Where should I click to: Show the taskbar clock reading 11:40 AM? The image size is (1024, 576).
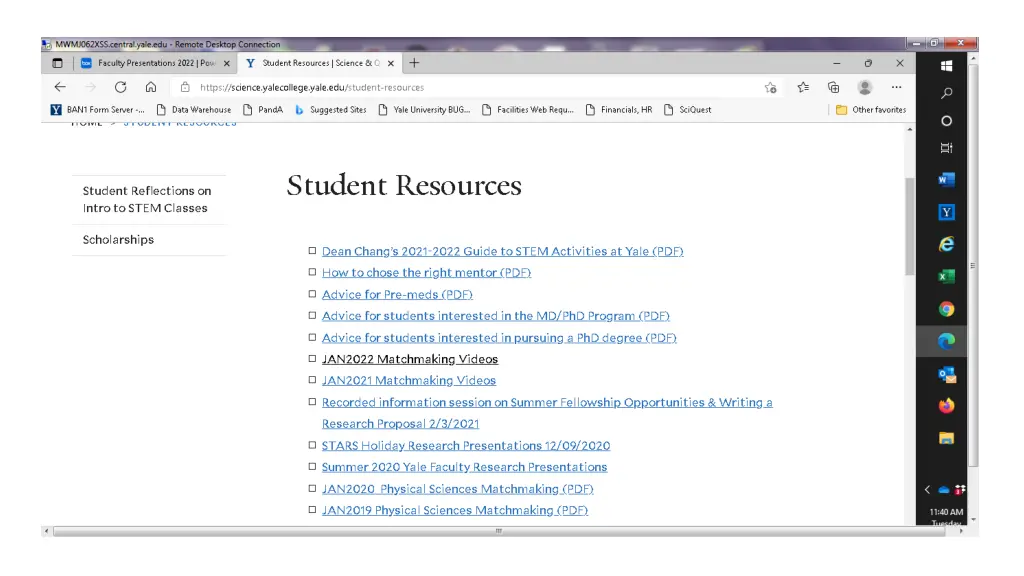(946, 512)
